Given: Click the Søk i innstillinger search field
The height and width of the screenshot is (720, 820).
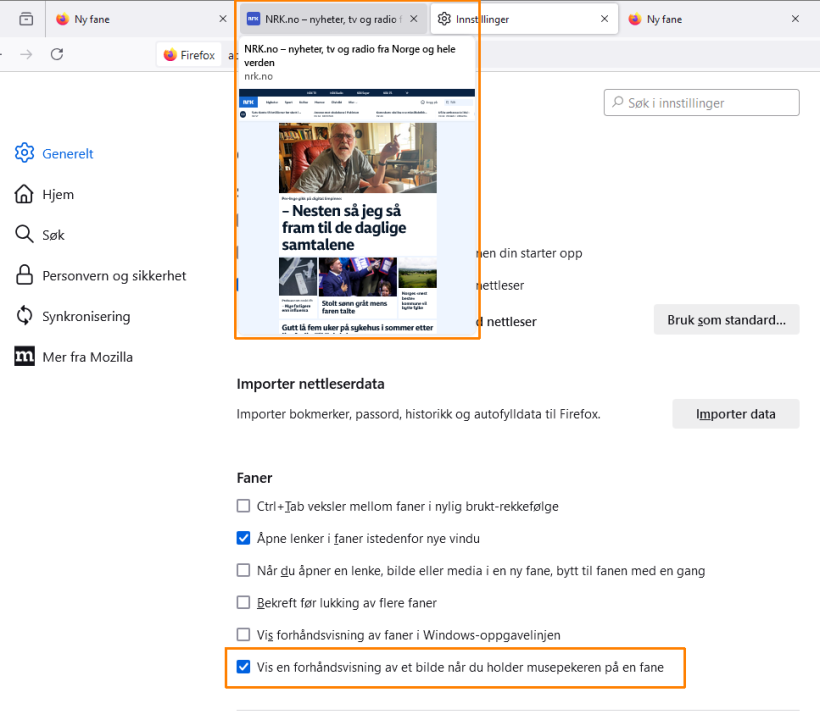Looking at the screenshot, I should pos(700,102).
